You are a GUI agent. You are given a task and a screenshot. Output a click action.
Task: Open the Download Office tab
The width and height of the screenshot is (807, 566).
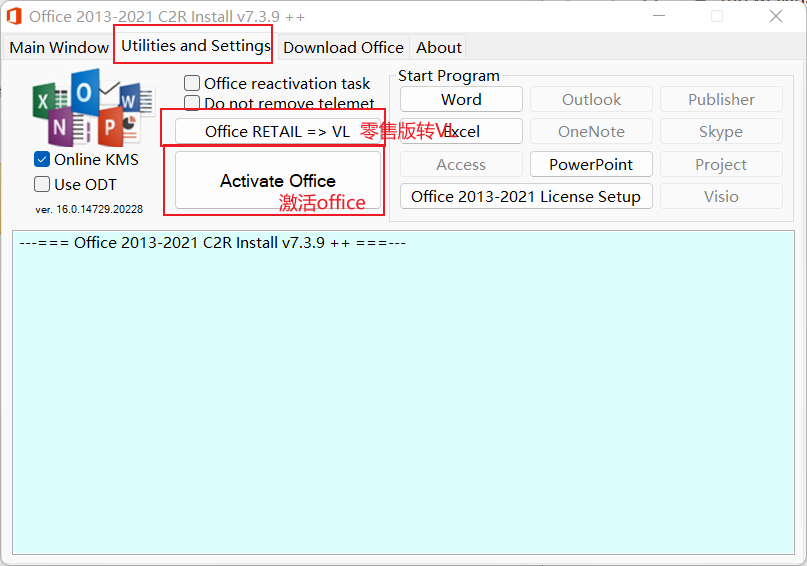click(x=343, y=47)
